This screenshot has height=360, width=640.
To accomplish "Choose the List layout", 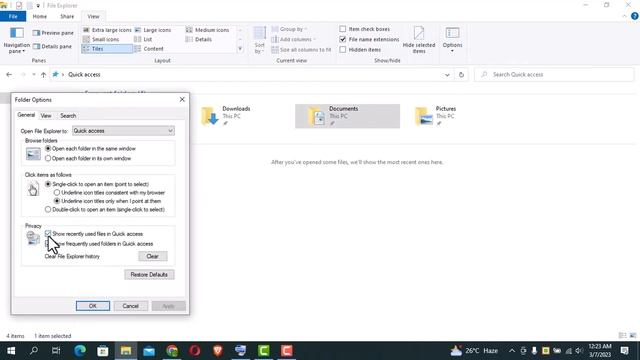I will coord(143,39).
